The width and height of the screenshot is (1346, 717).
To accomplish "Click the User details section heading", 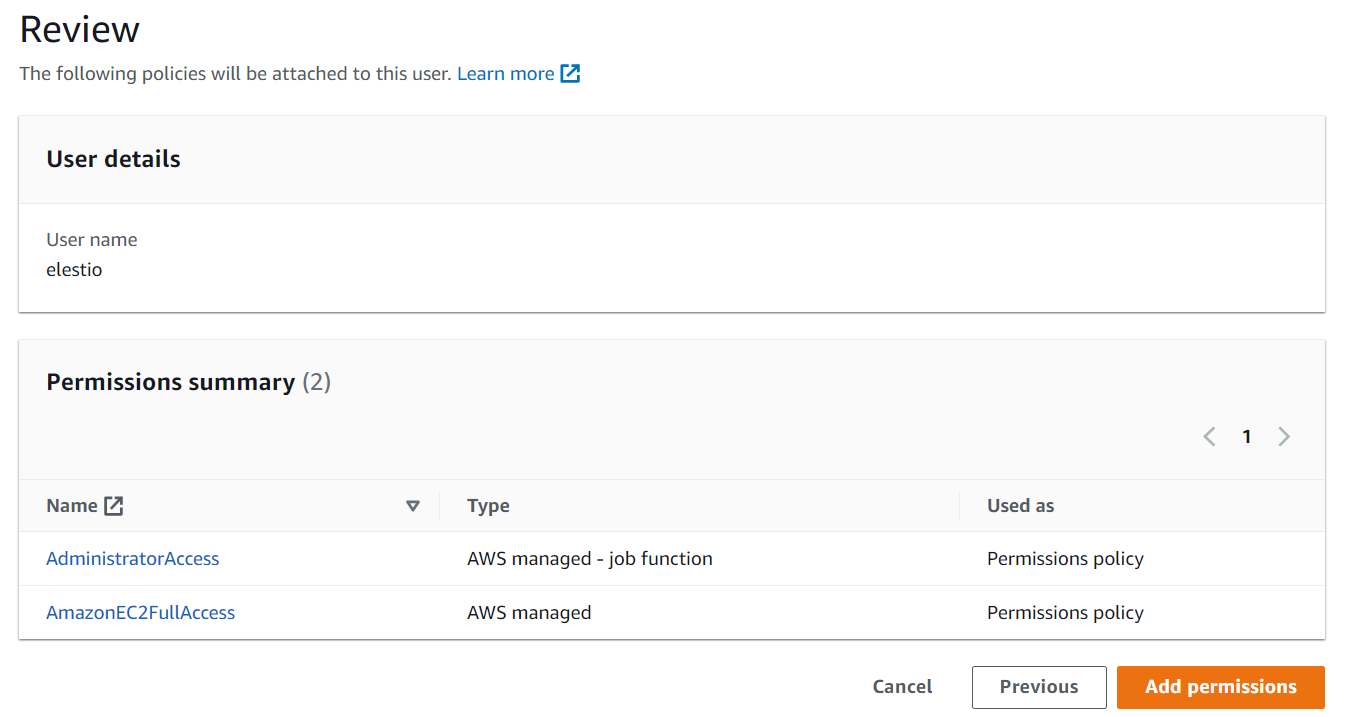I will [x=114, y=159].
